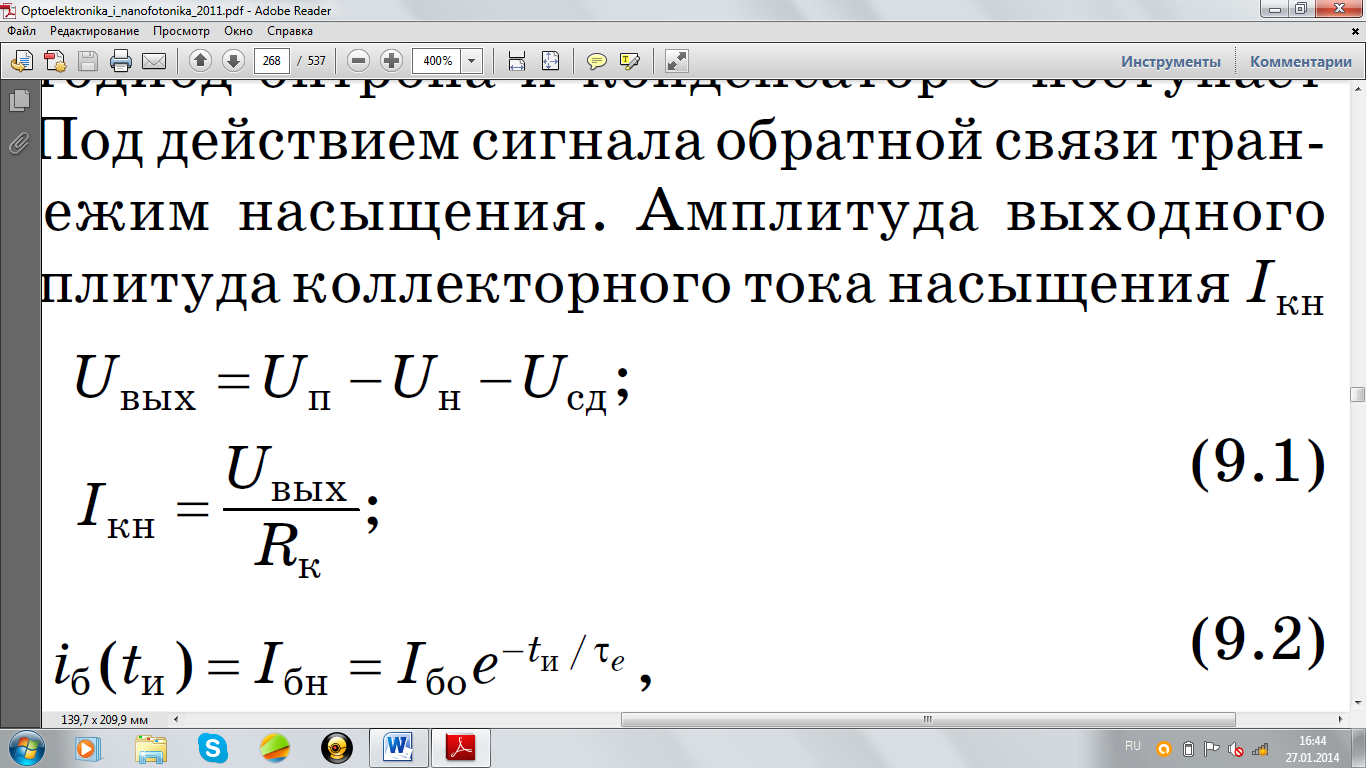Screen dimensions: 1366x768
Task: Go to previous page with up arrow
Action: pos(200,60)
